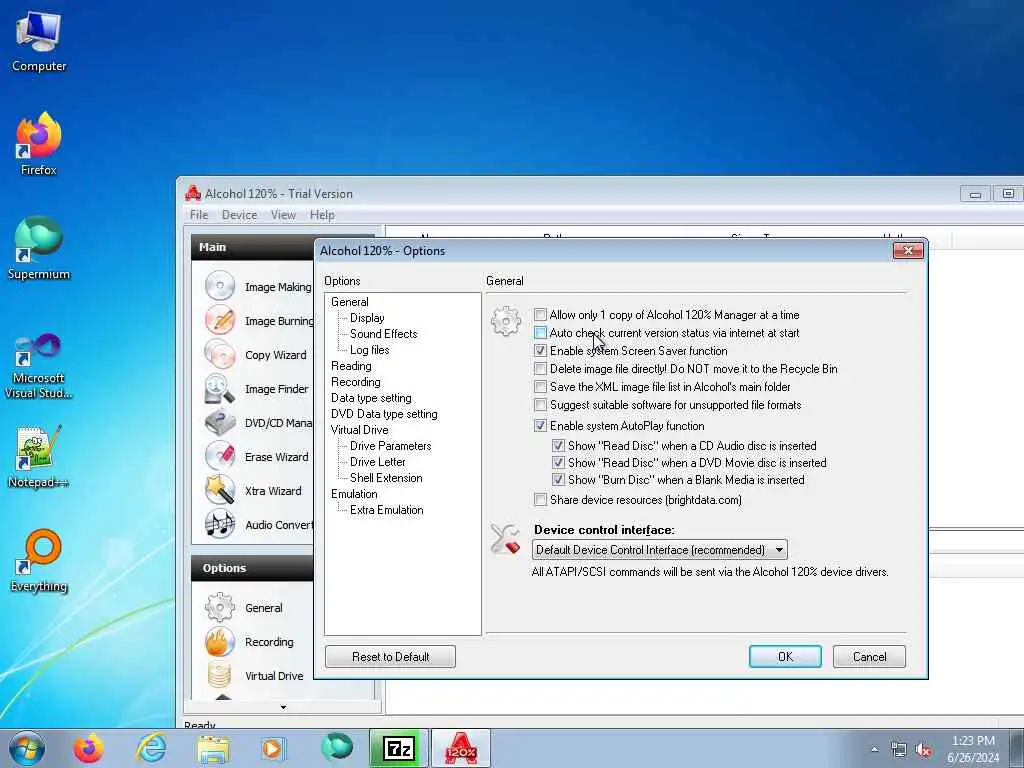Select Drive Letter tree item
Viewport: 1024px width, 768px height.
click(377, 462)
